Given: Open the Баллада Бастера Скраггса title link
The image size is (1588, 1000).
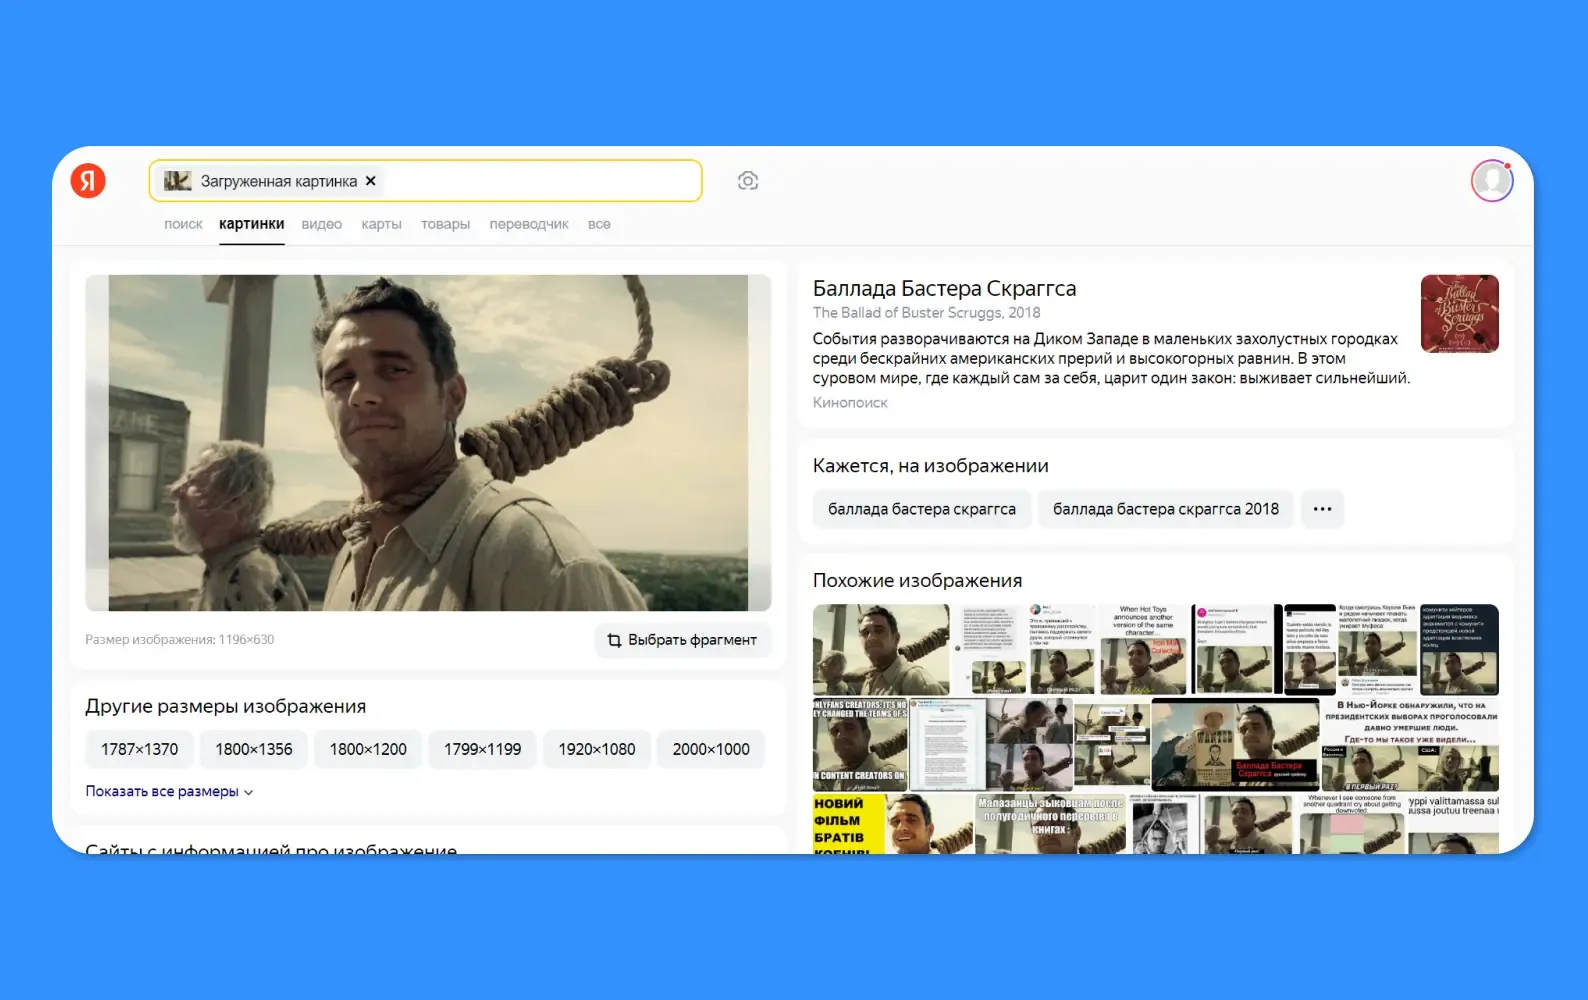Looking at the screenshot, I should tap(944, 288).
